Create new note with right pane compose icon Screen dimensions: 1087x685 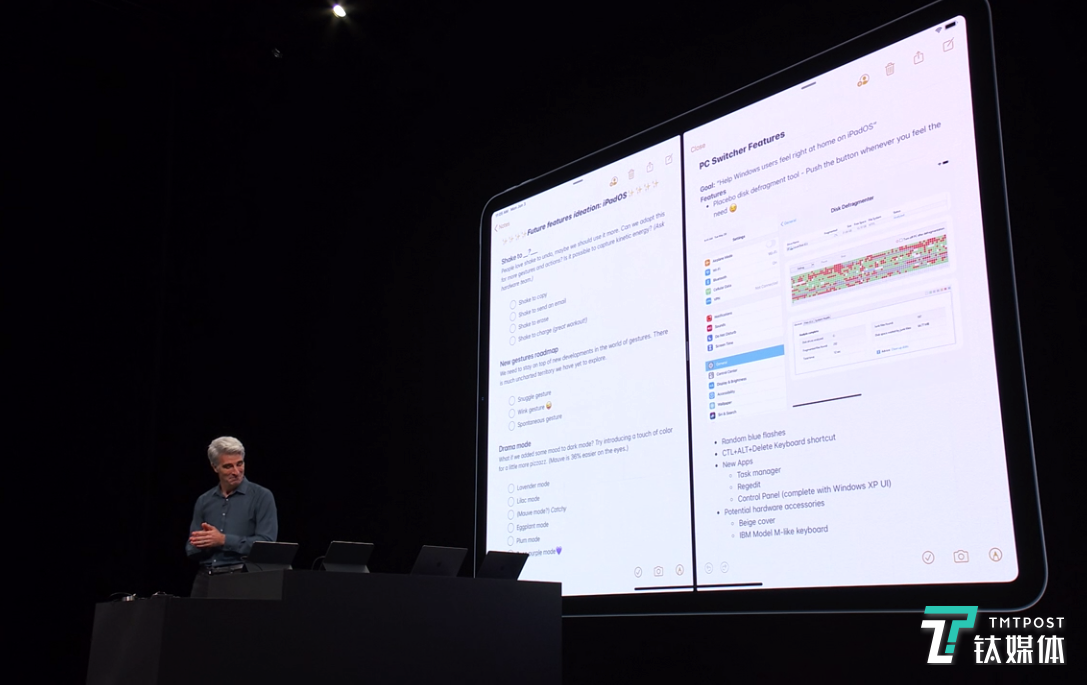(x=948, y=45)
